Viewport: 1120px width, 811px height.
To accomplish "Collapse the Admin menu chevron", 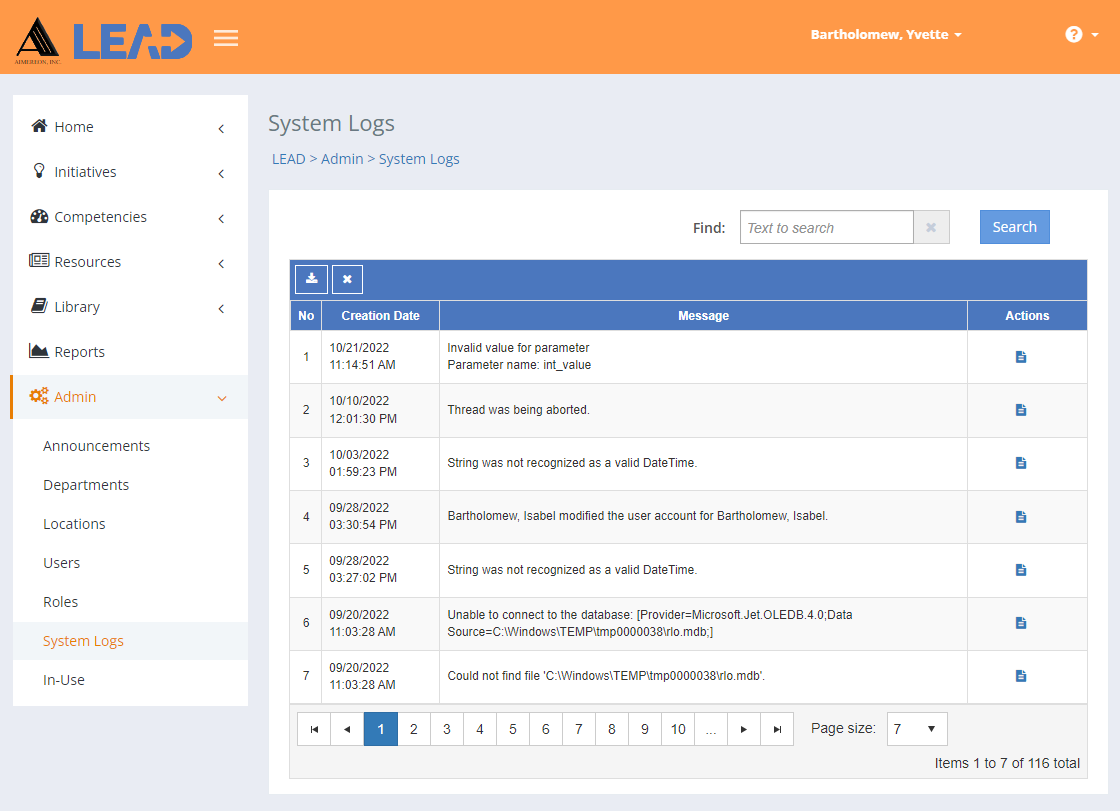I will point(222,399).
